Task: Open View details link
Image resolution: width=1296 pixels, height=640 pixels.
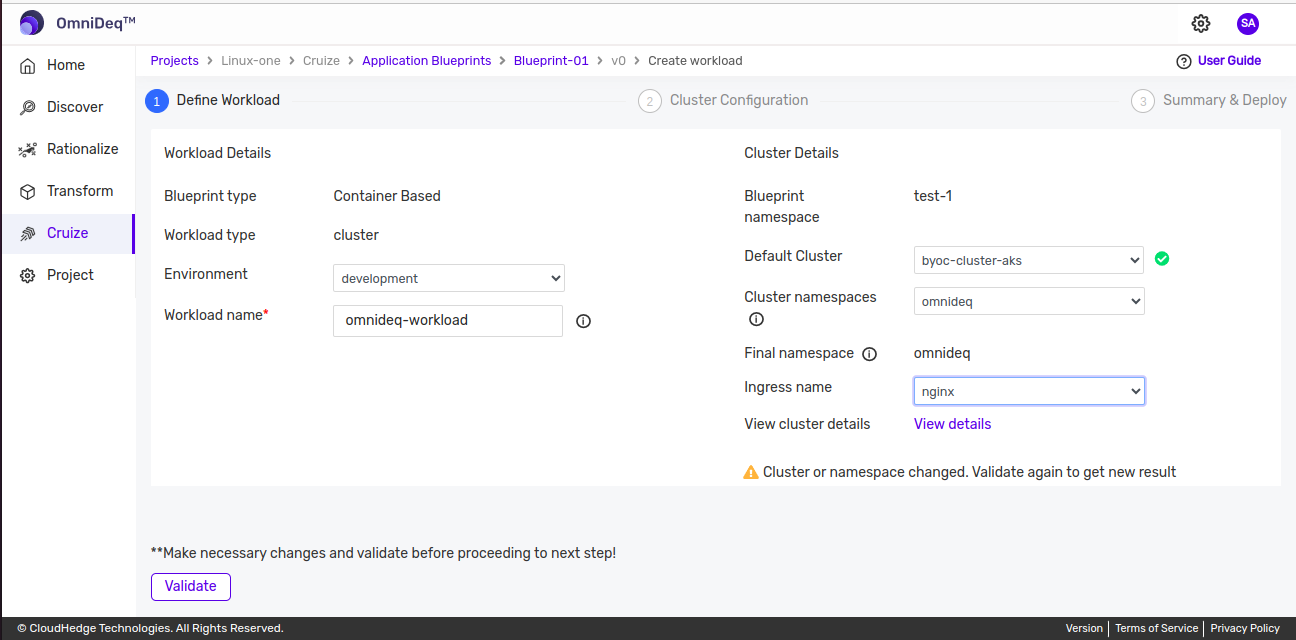Action: [952, 424]
